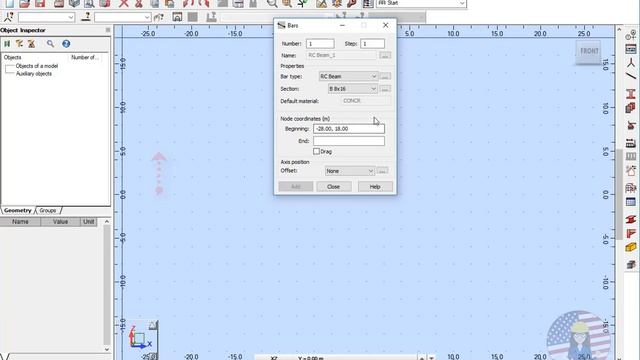Click the Close button in Bars dialog
Screen dimensions: 640x360
(x=333, y=187)
